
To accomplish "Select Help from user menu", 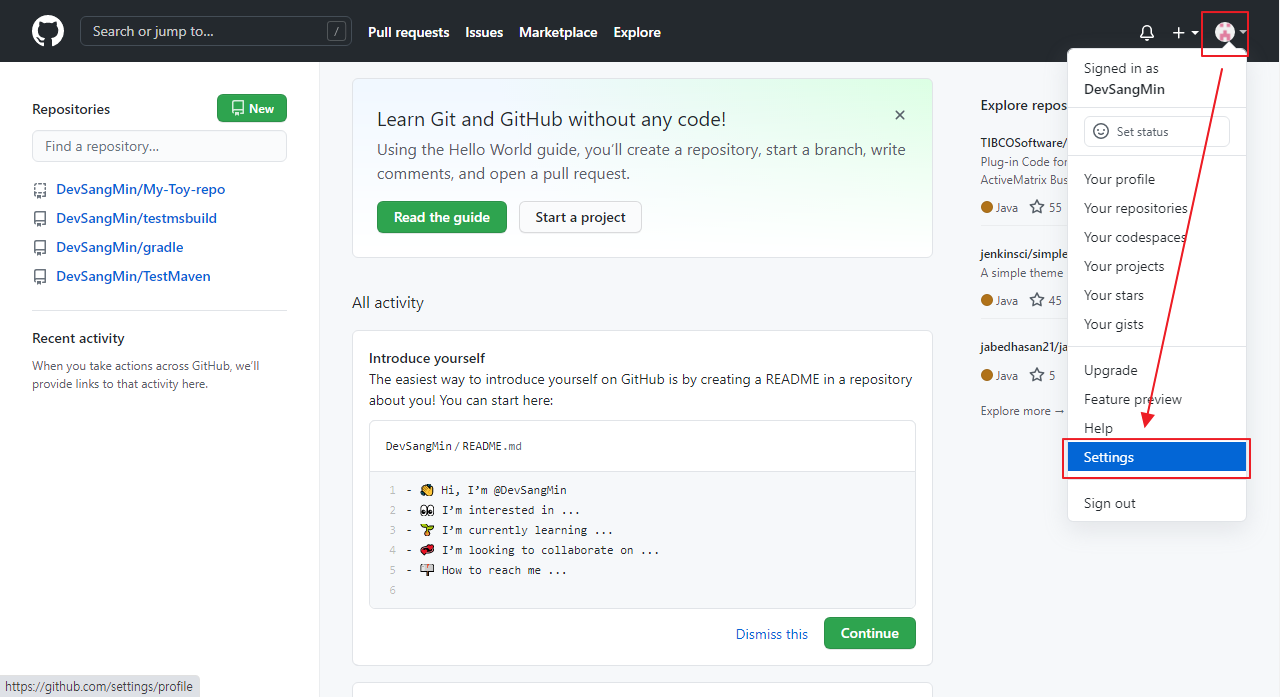I will 1157,428.
